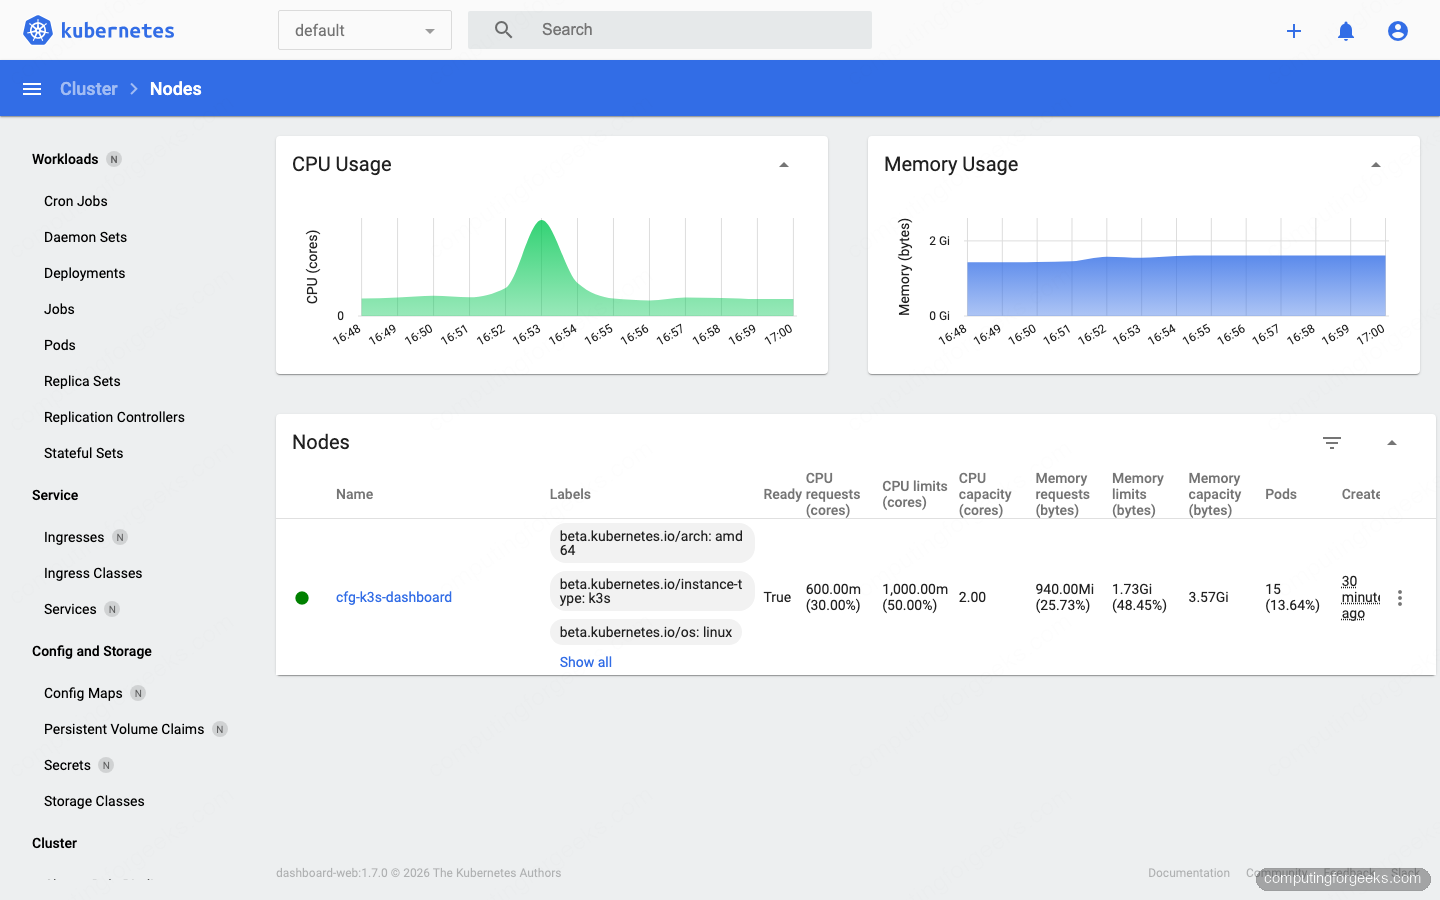Image resolution: width=1440 pixels, height=900 pixels.
Task: Collapse the Memory Usage graph panel
Action: pyautogui.click(x=1376, y=162)
